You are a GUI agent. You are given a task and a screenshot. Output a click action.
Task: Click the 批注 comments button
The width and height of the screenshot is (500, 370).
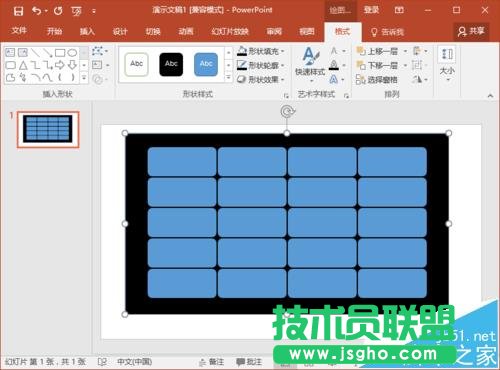[x=249, y=362]
